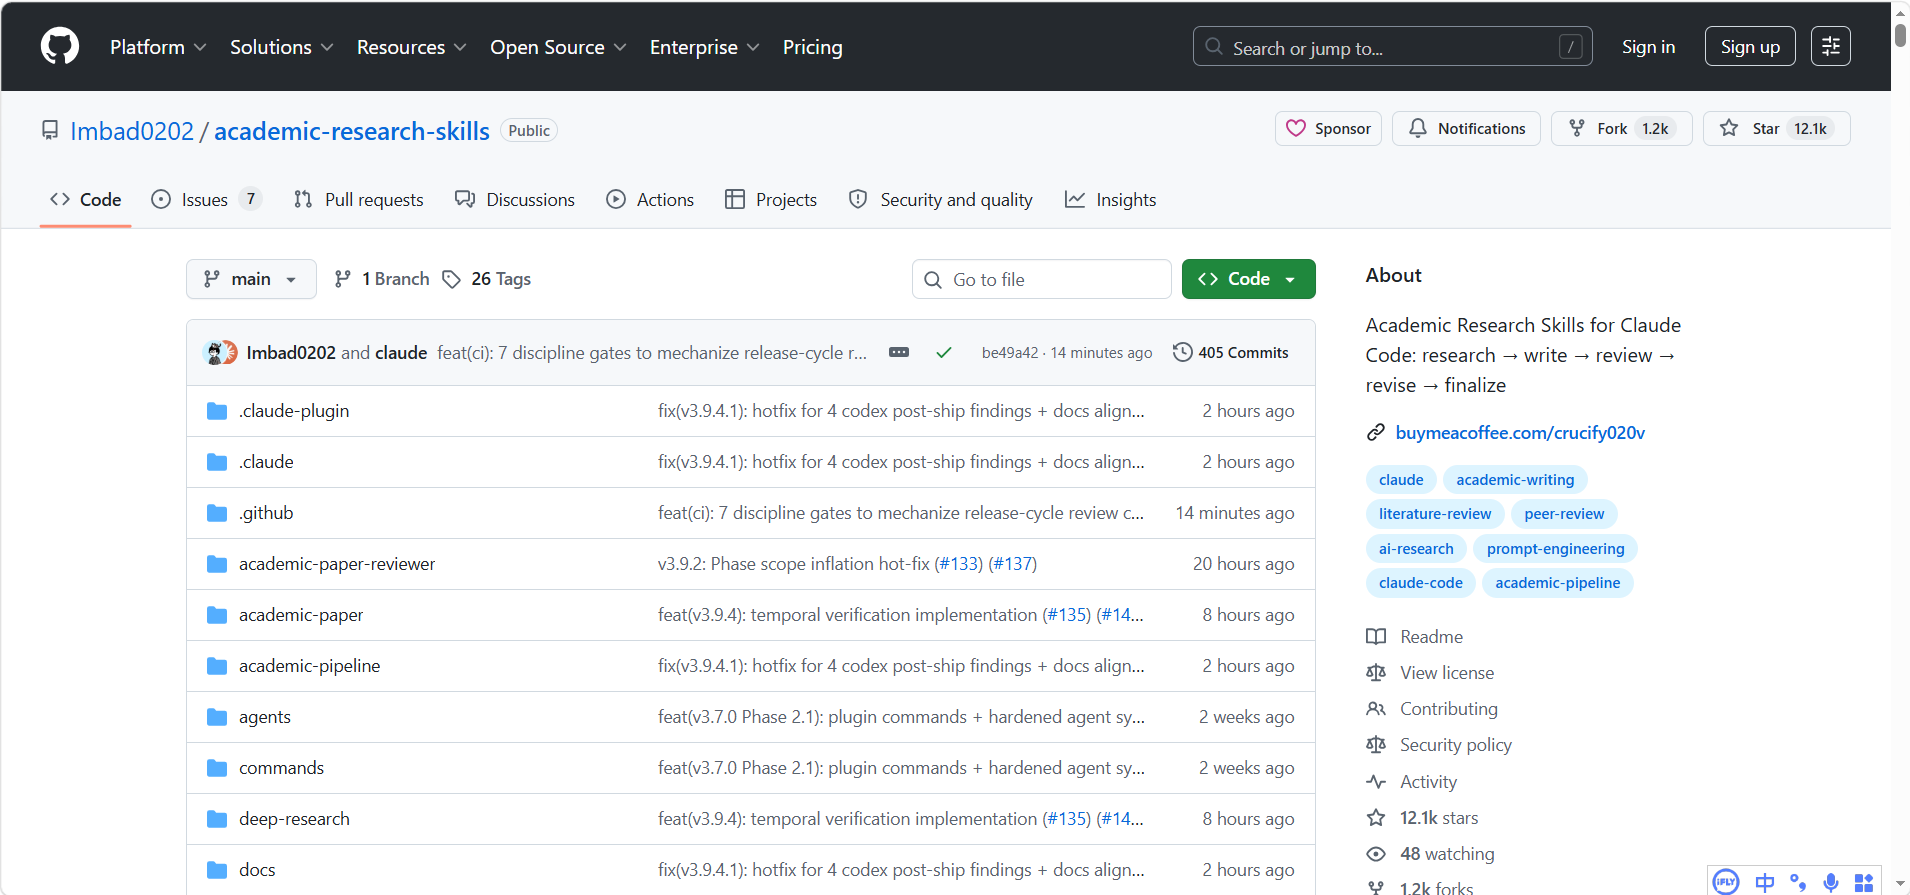Open the green Code clone dropdown
The width and height of the screenshot is (1910, 895).
point(1248,279)
